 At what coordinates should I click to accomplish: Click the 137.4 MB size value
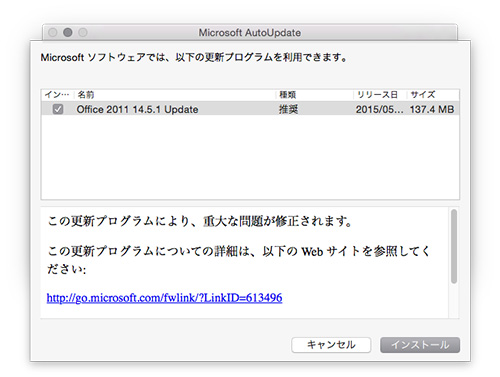pyautogui.click(x=432, y=109)
